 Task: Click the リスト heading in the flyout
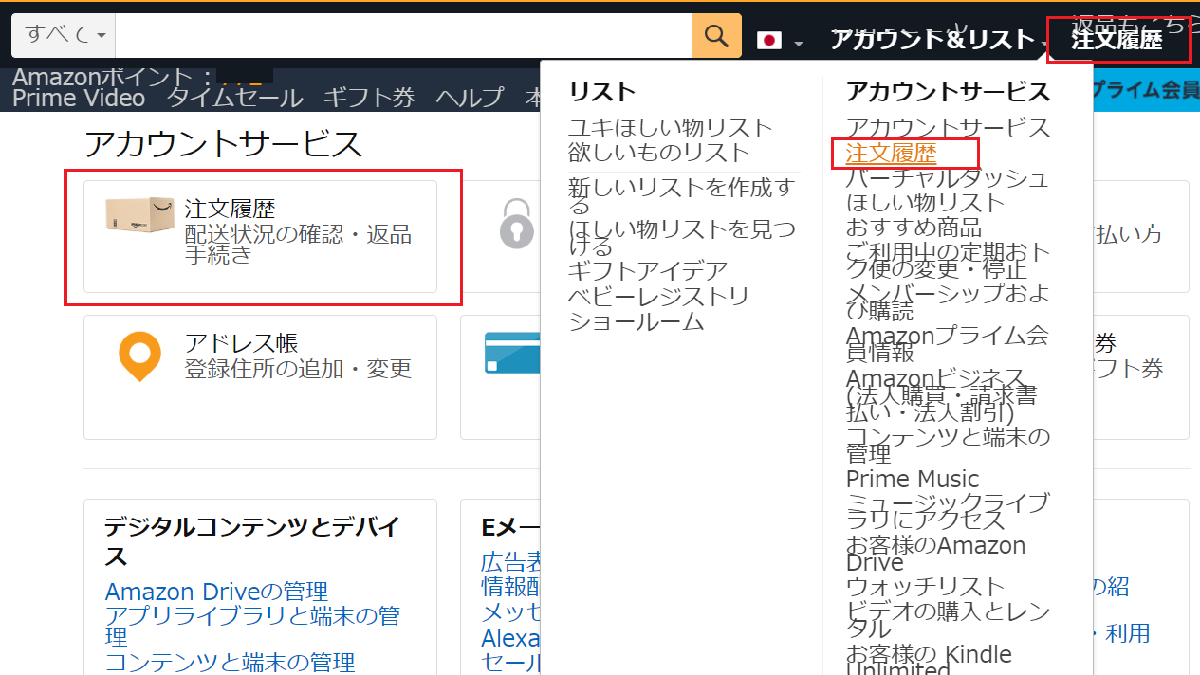click(x=602, y=92)
